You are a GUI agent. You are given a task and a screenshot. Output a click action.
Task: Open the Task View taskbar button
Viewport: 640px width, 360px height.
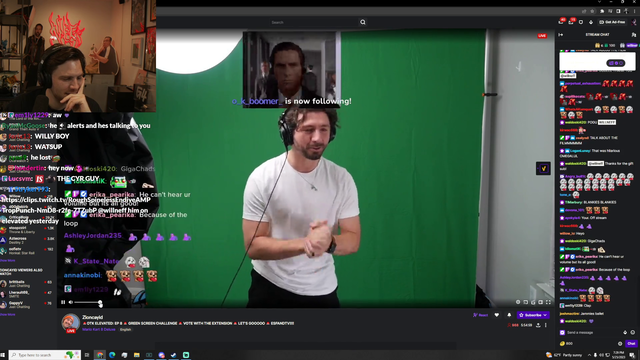(x=87, y=355)
